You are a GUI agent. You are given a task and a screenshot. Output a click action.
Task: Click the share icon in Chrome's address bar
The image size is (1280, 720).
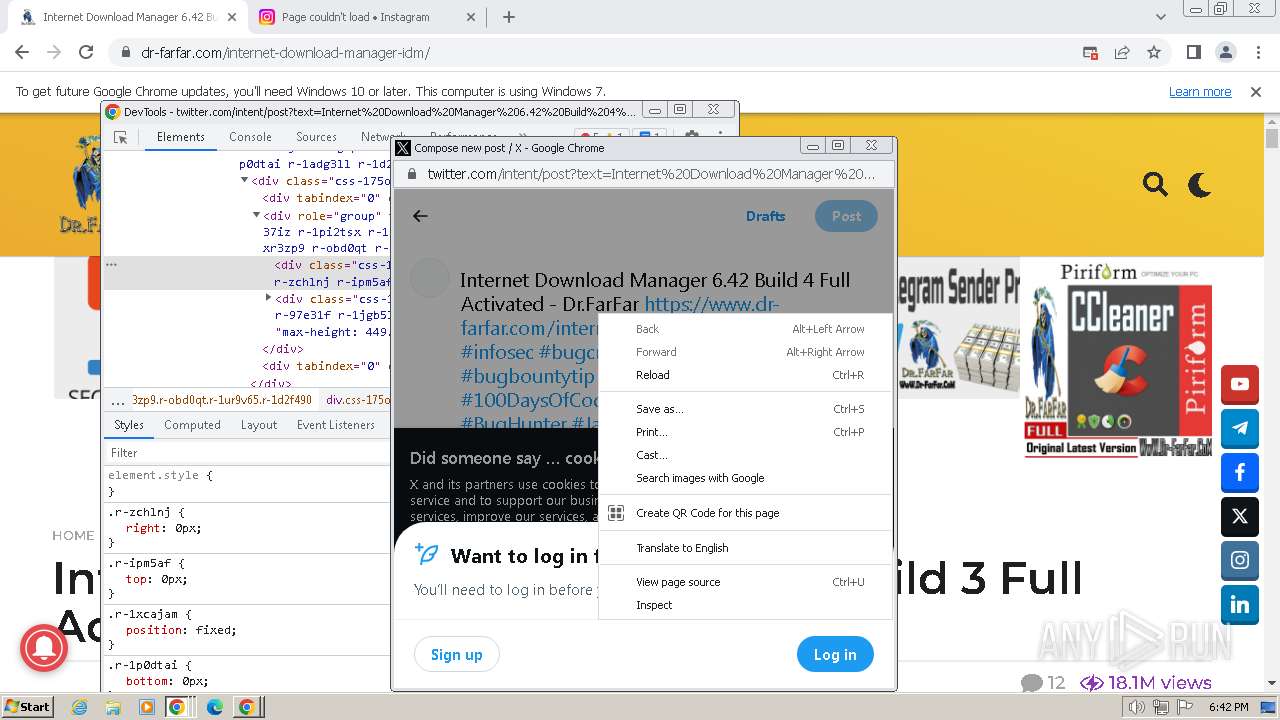tap(1122, 52)
